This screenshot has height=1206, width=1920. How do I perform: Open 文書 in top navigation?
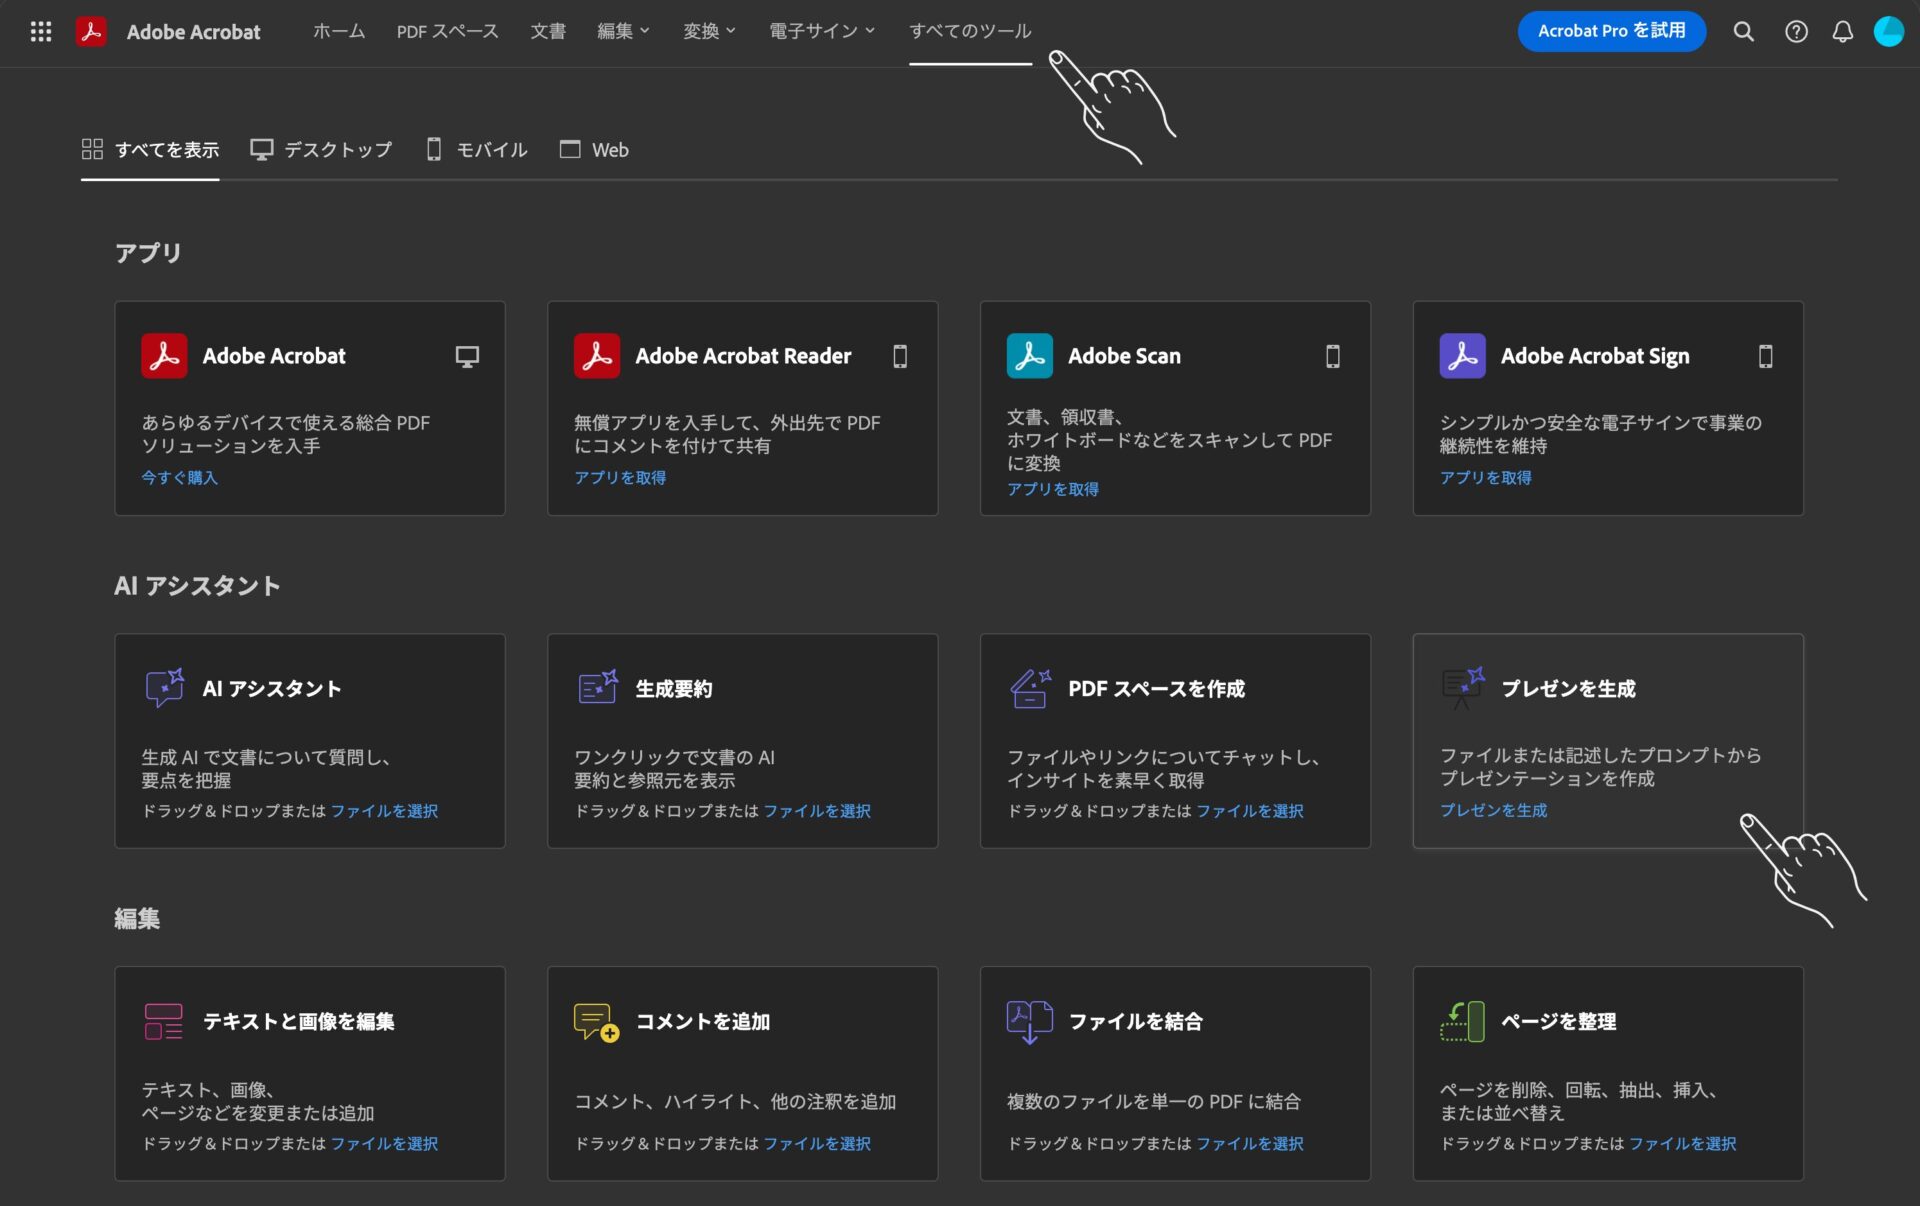pos(548,32)
